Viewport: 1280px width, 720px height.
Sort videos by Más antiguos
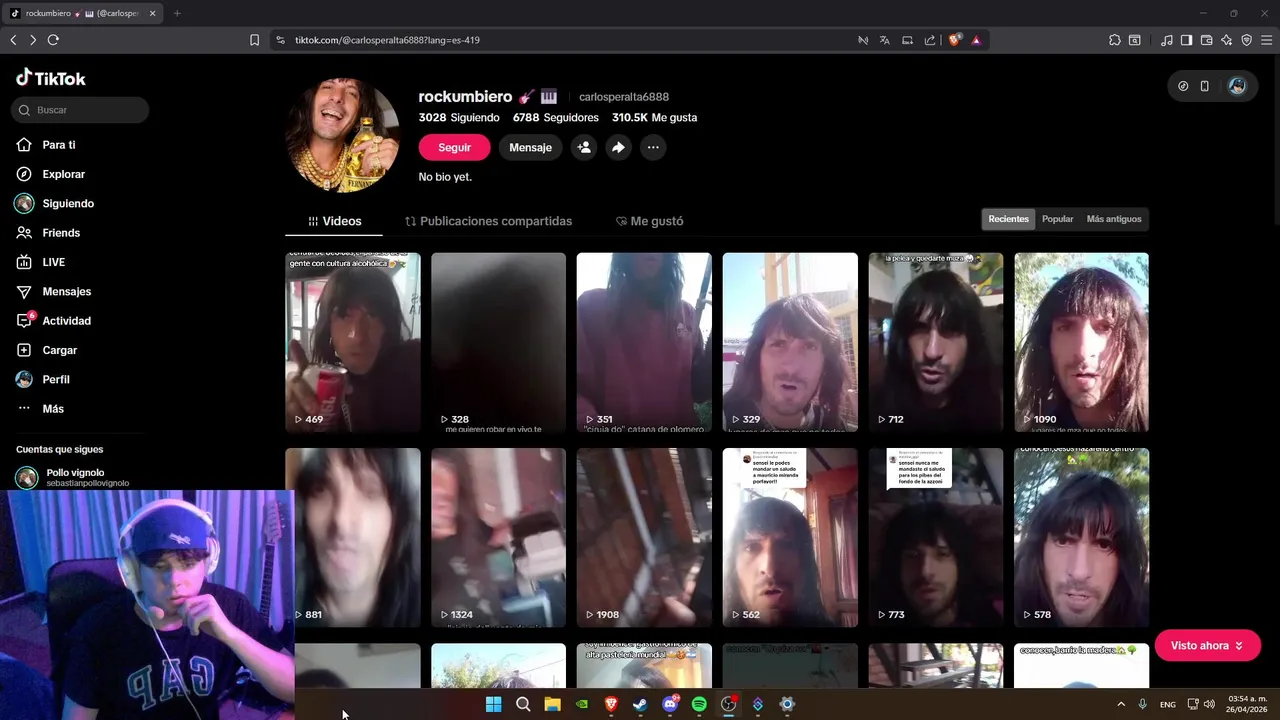point(1114,219)
